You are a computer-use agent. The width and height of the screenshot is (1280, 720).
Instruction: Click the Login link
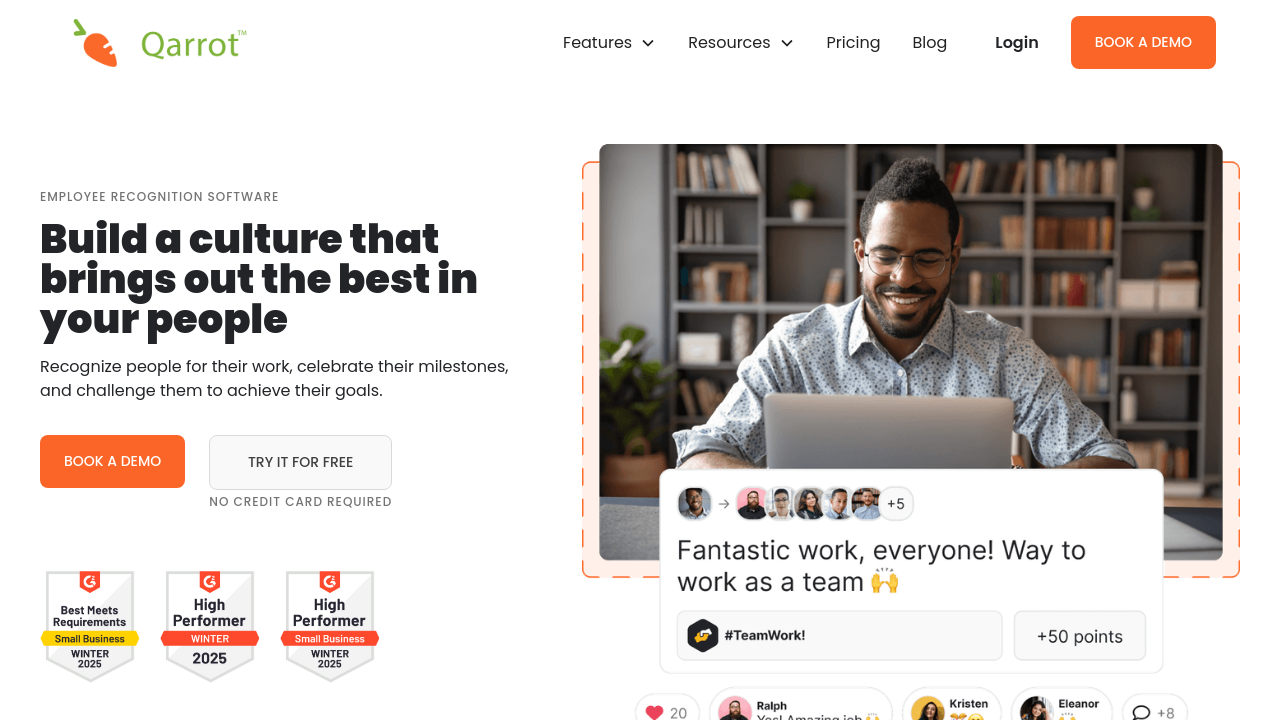click(x=1016, y=42)
